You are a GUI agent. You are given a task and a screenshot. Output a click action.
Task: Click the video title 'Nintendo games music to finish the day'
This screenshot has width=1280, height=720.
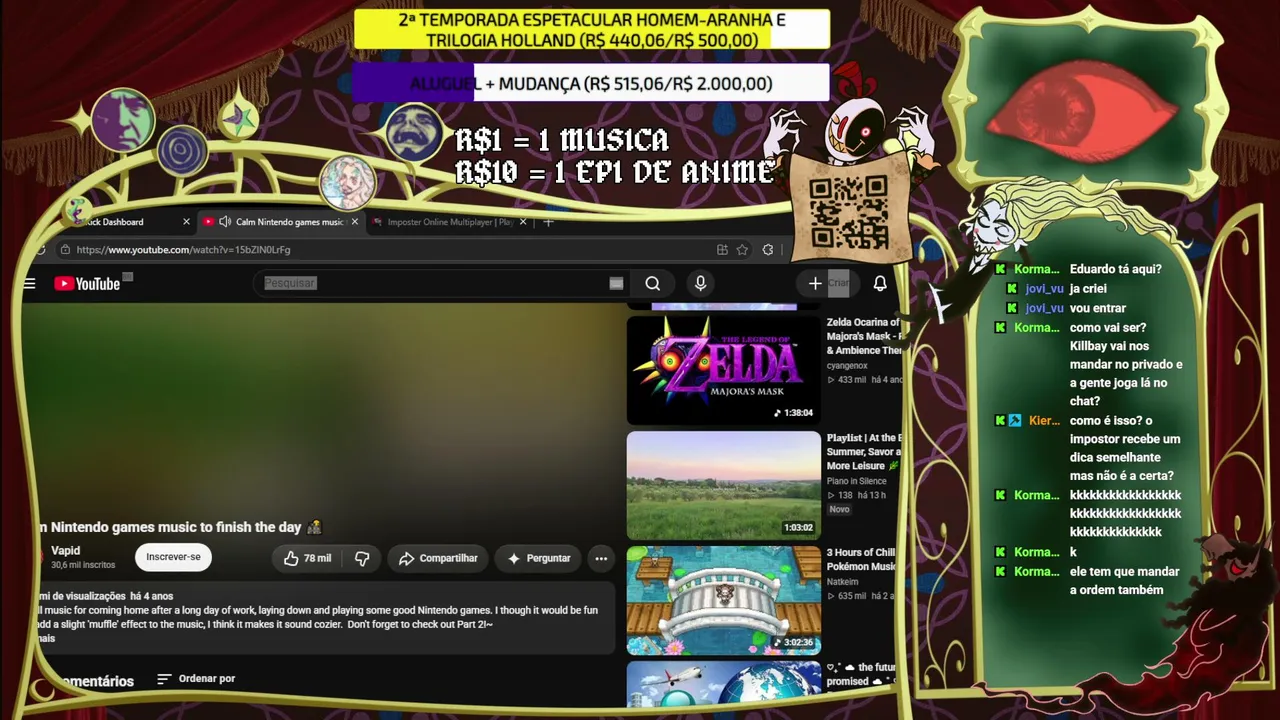point(176,527)
